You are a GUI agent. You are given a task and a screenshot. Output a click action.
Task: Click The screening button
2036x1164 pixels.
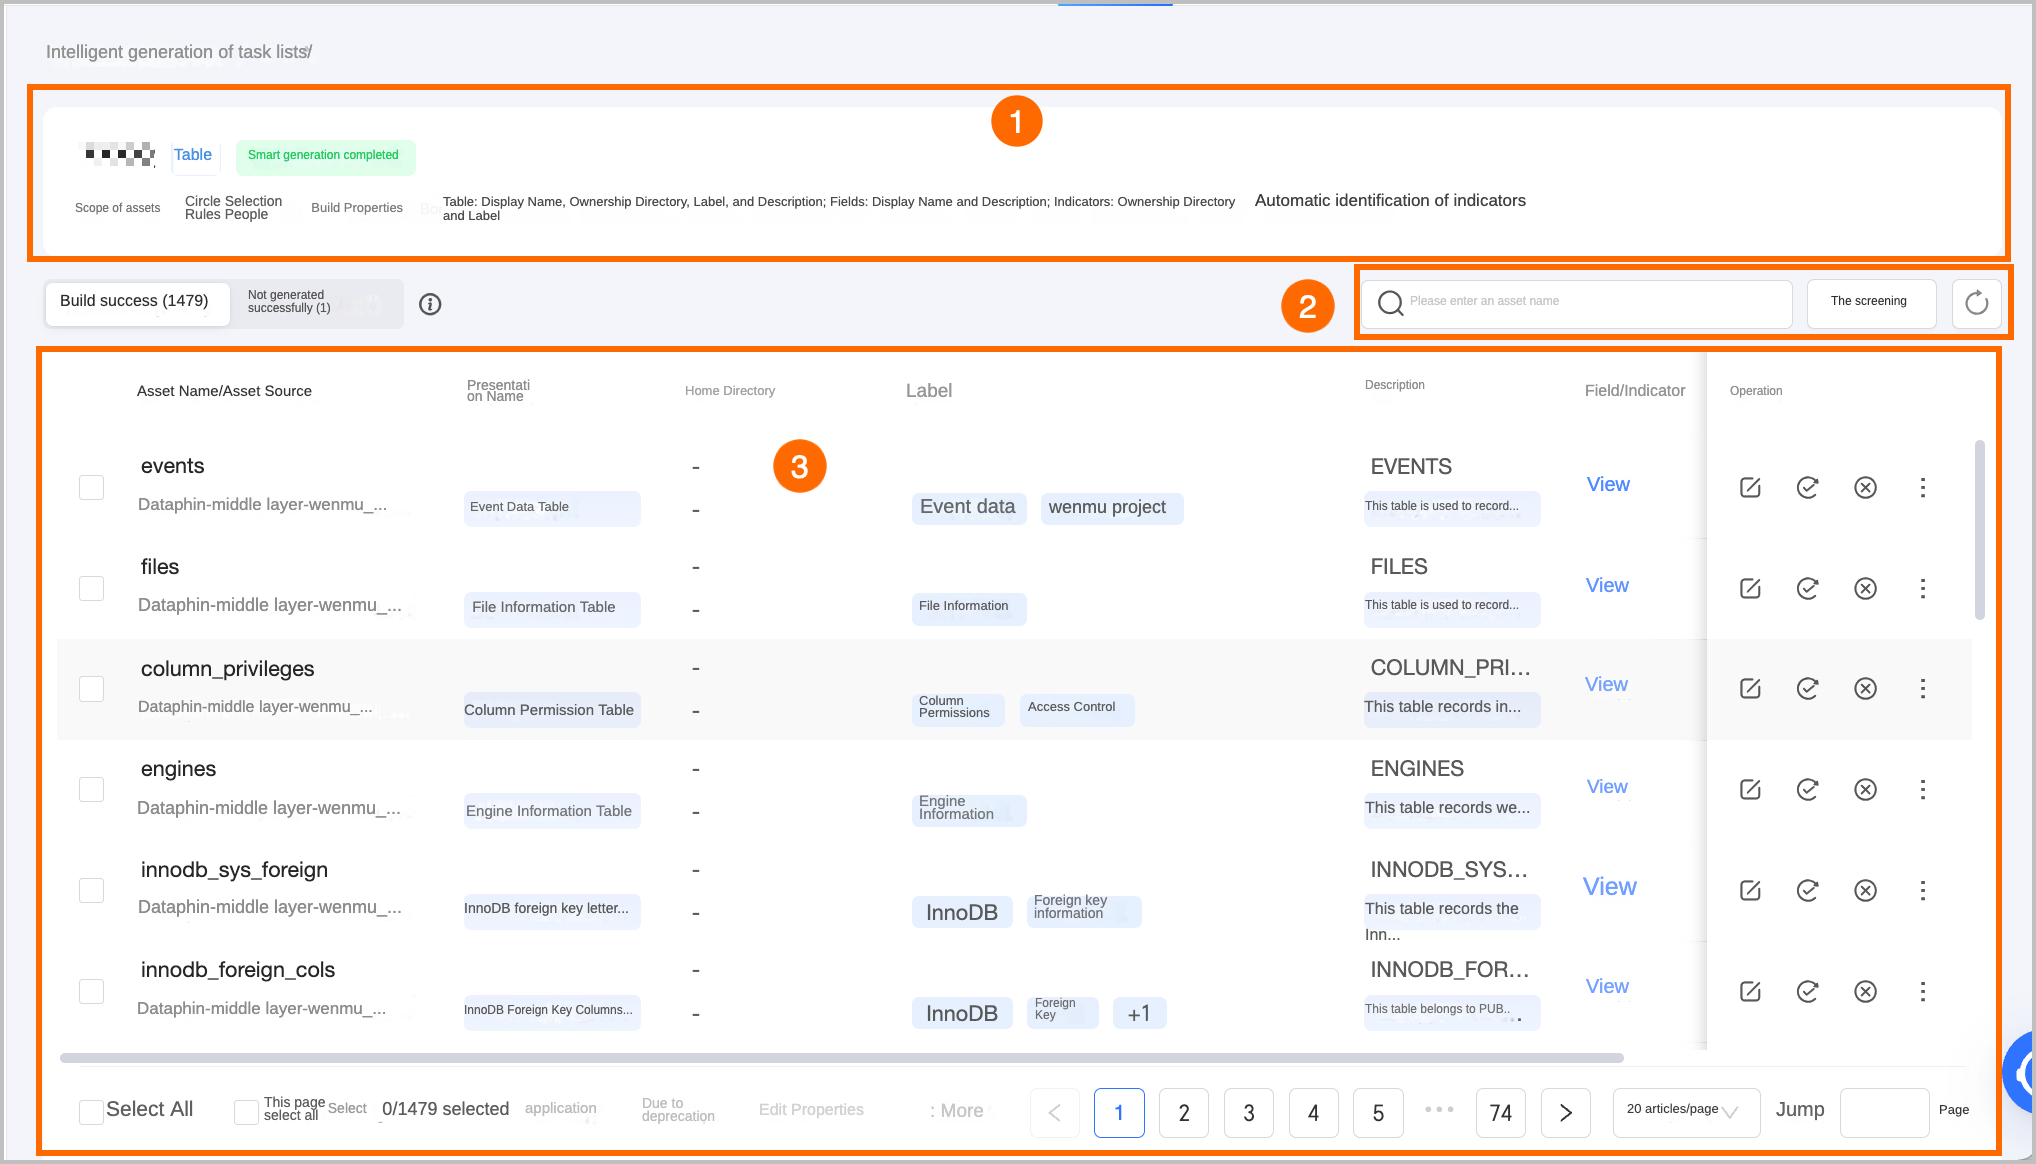(1869, 302)
